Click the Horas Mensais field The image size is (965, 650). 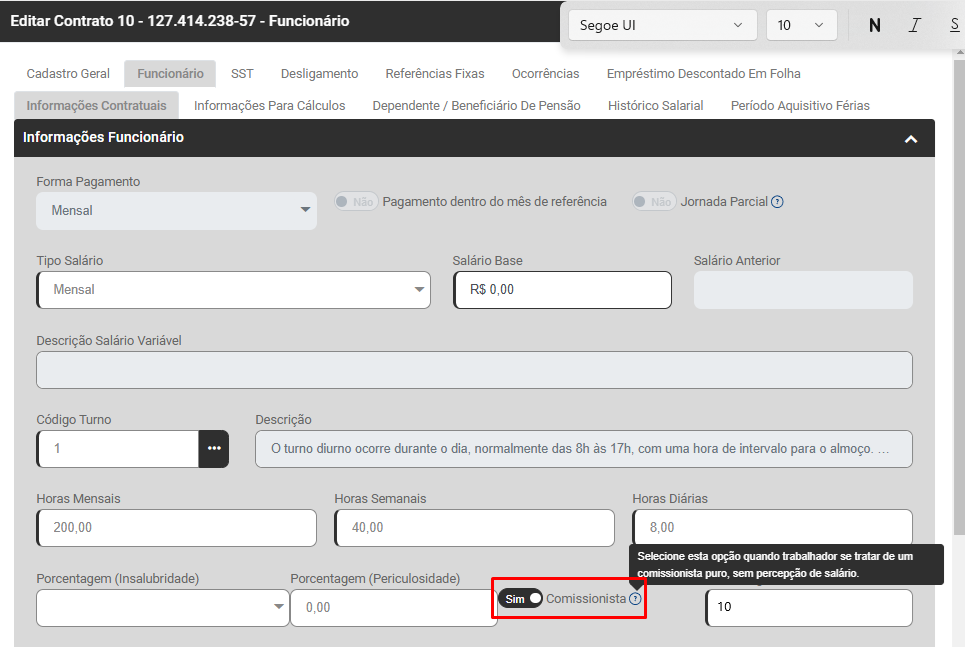[x=176, y=528]
